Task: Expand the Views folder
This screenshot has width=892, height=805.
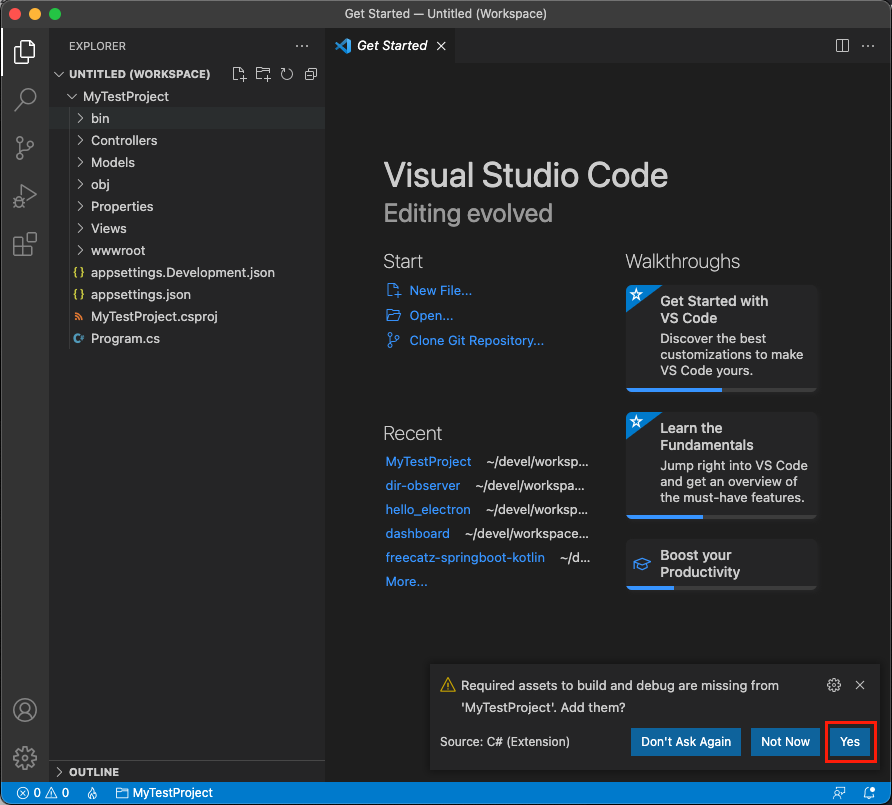Action: pos(187,229)
